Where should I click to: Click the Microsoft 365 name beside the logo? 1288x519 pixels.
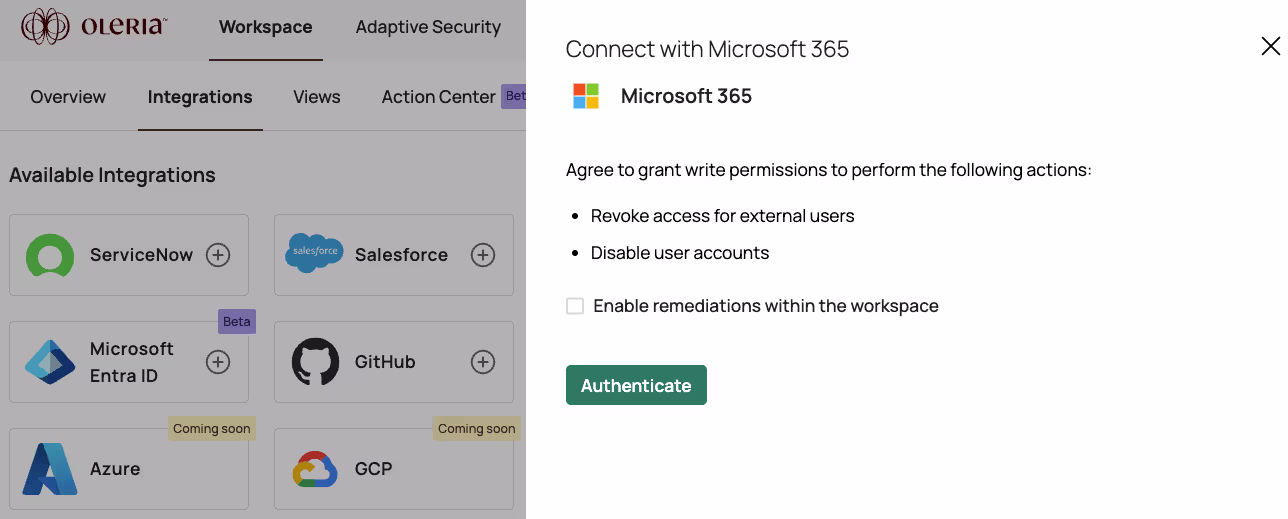pos(686,96)
